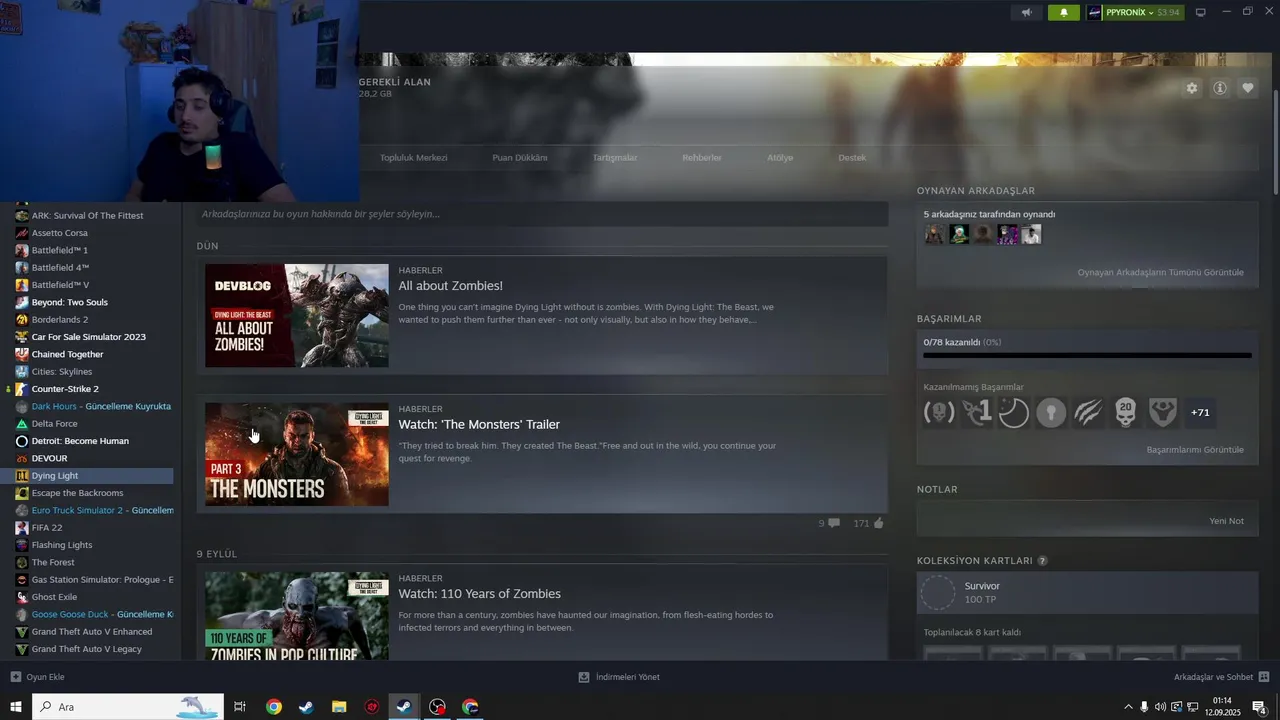The width and height of the screenshot is (1280, 720).
Task: Show game info circle icon
Action: click(1220, 88)
